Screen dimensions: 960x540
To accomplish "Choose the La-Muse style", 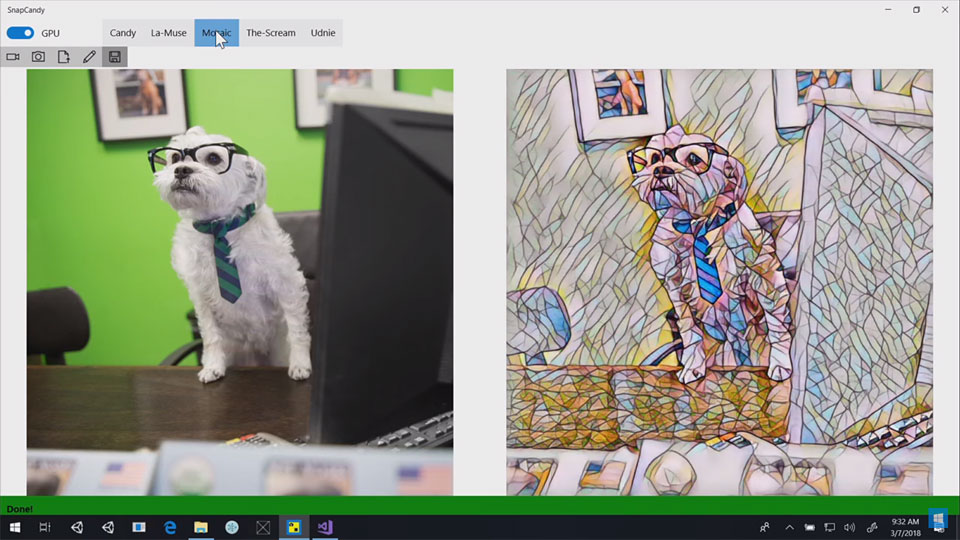I will tap(168, 33).
